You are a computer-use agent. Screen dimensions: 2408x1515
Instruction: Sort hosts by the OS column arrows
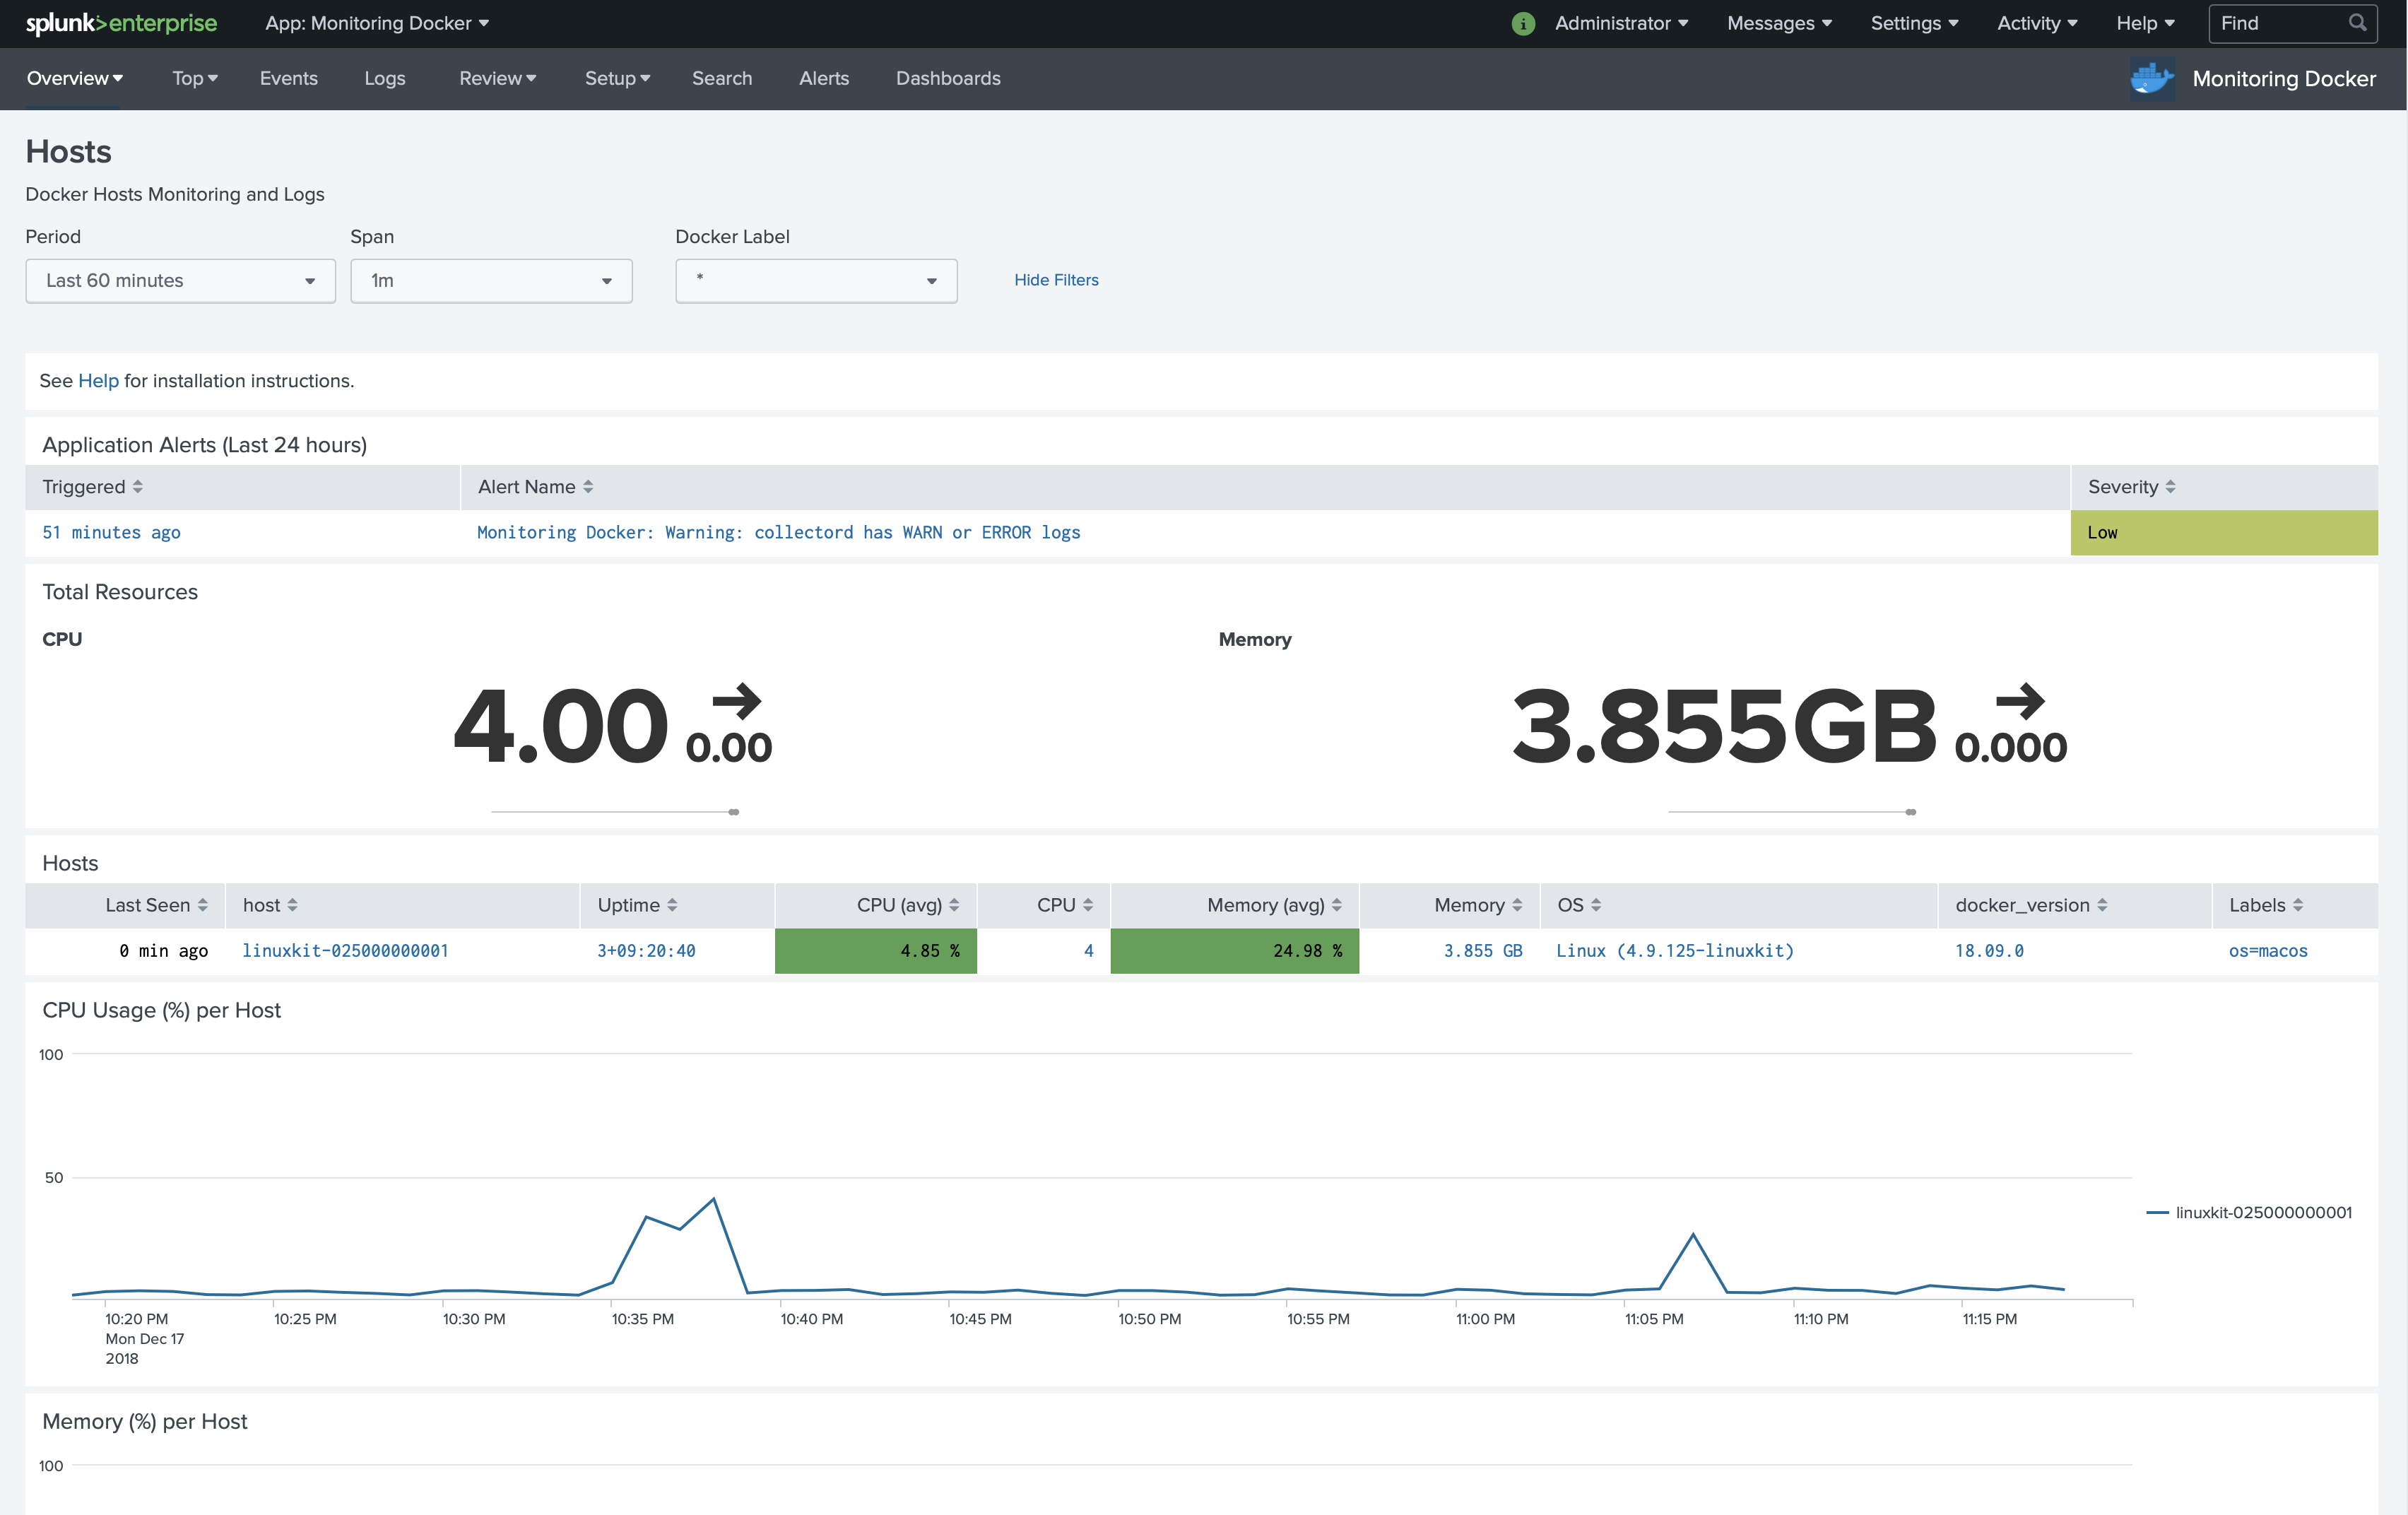click(x=1598, y=905)
